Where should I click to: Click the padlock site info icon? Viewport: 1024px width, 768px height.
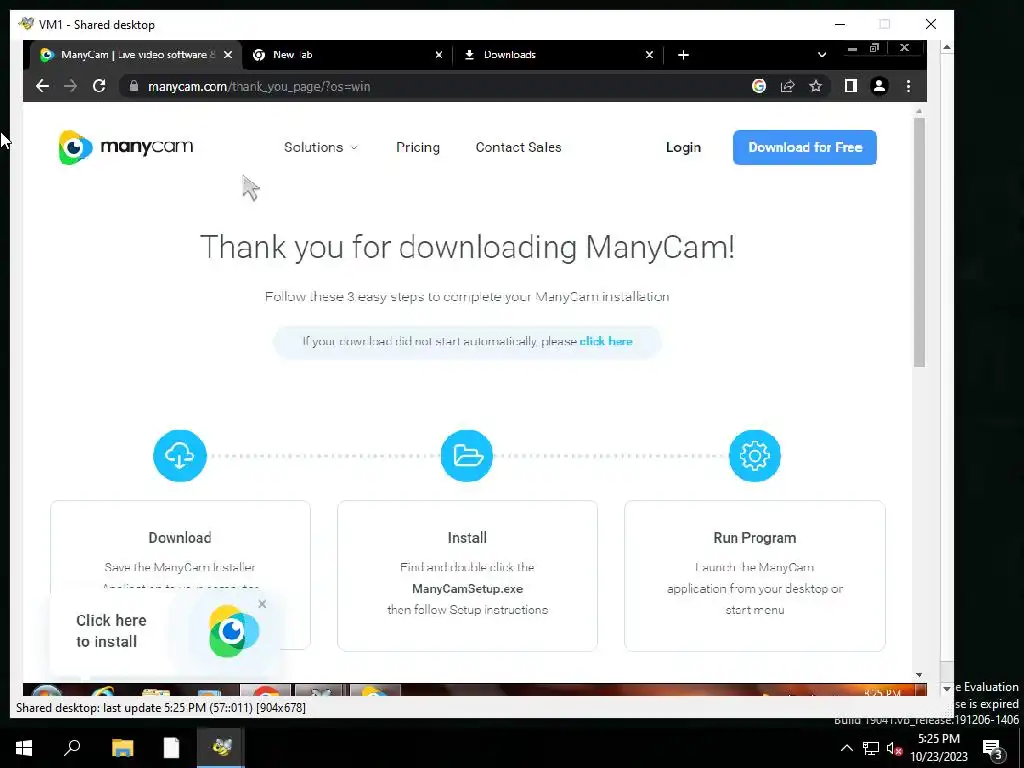click(x=134, y=86)
